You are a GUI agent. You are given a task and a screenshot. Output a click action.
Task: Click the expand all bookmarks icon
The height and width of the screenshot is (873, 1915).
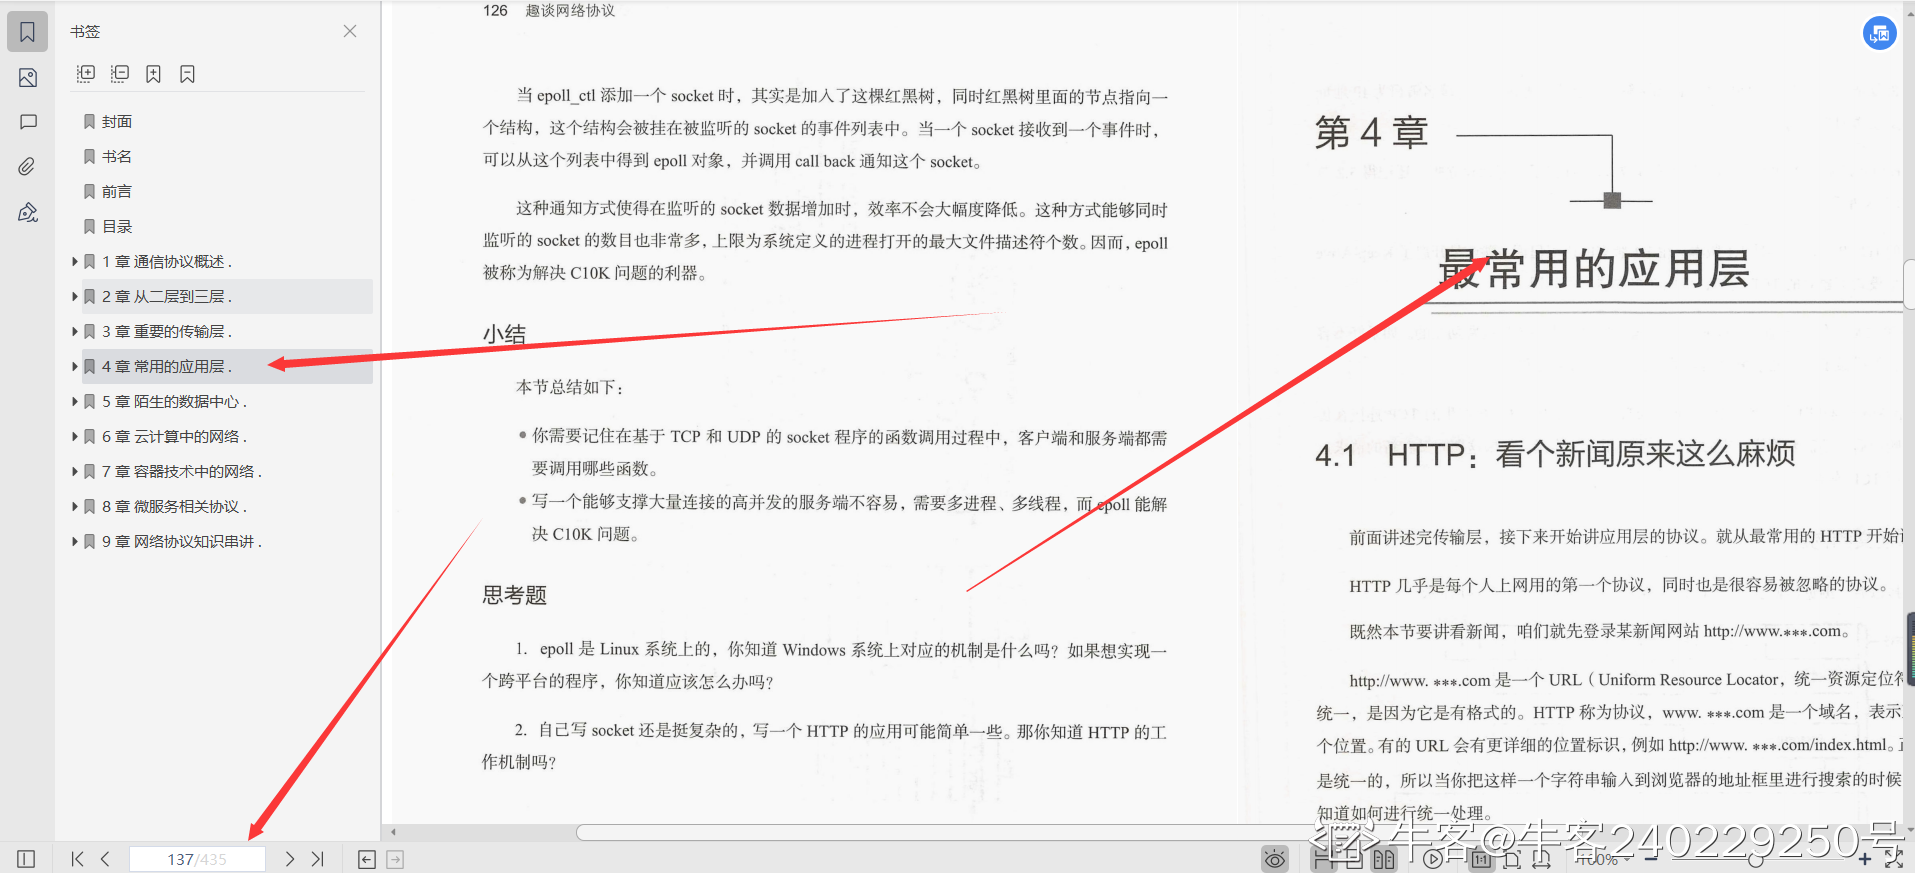(x=86, y=74)
